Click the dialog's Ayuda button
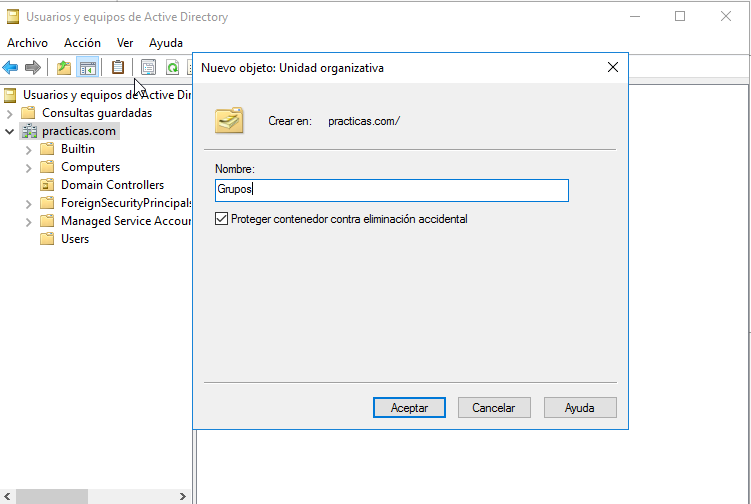This screenshot has width=751, height=504. tap(579, 408)
